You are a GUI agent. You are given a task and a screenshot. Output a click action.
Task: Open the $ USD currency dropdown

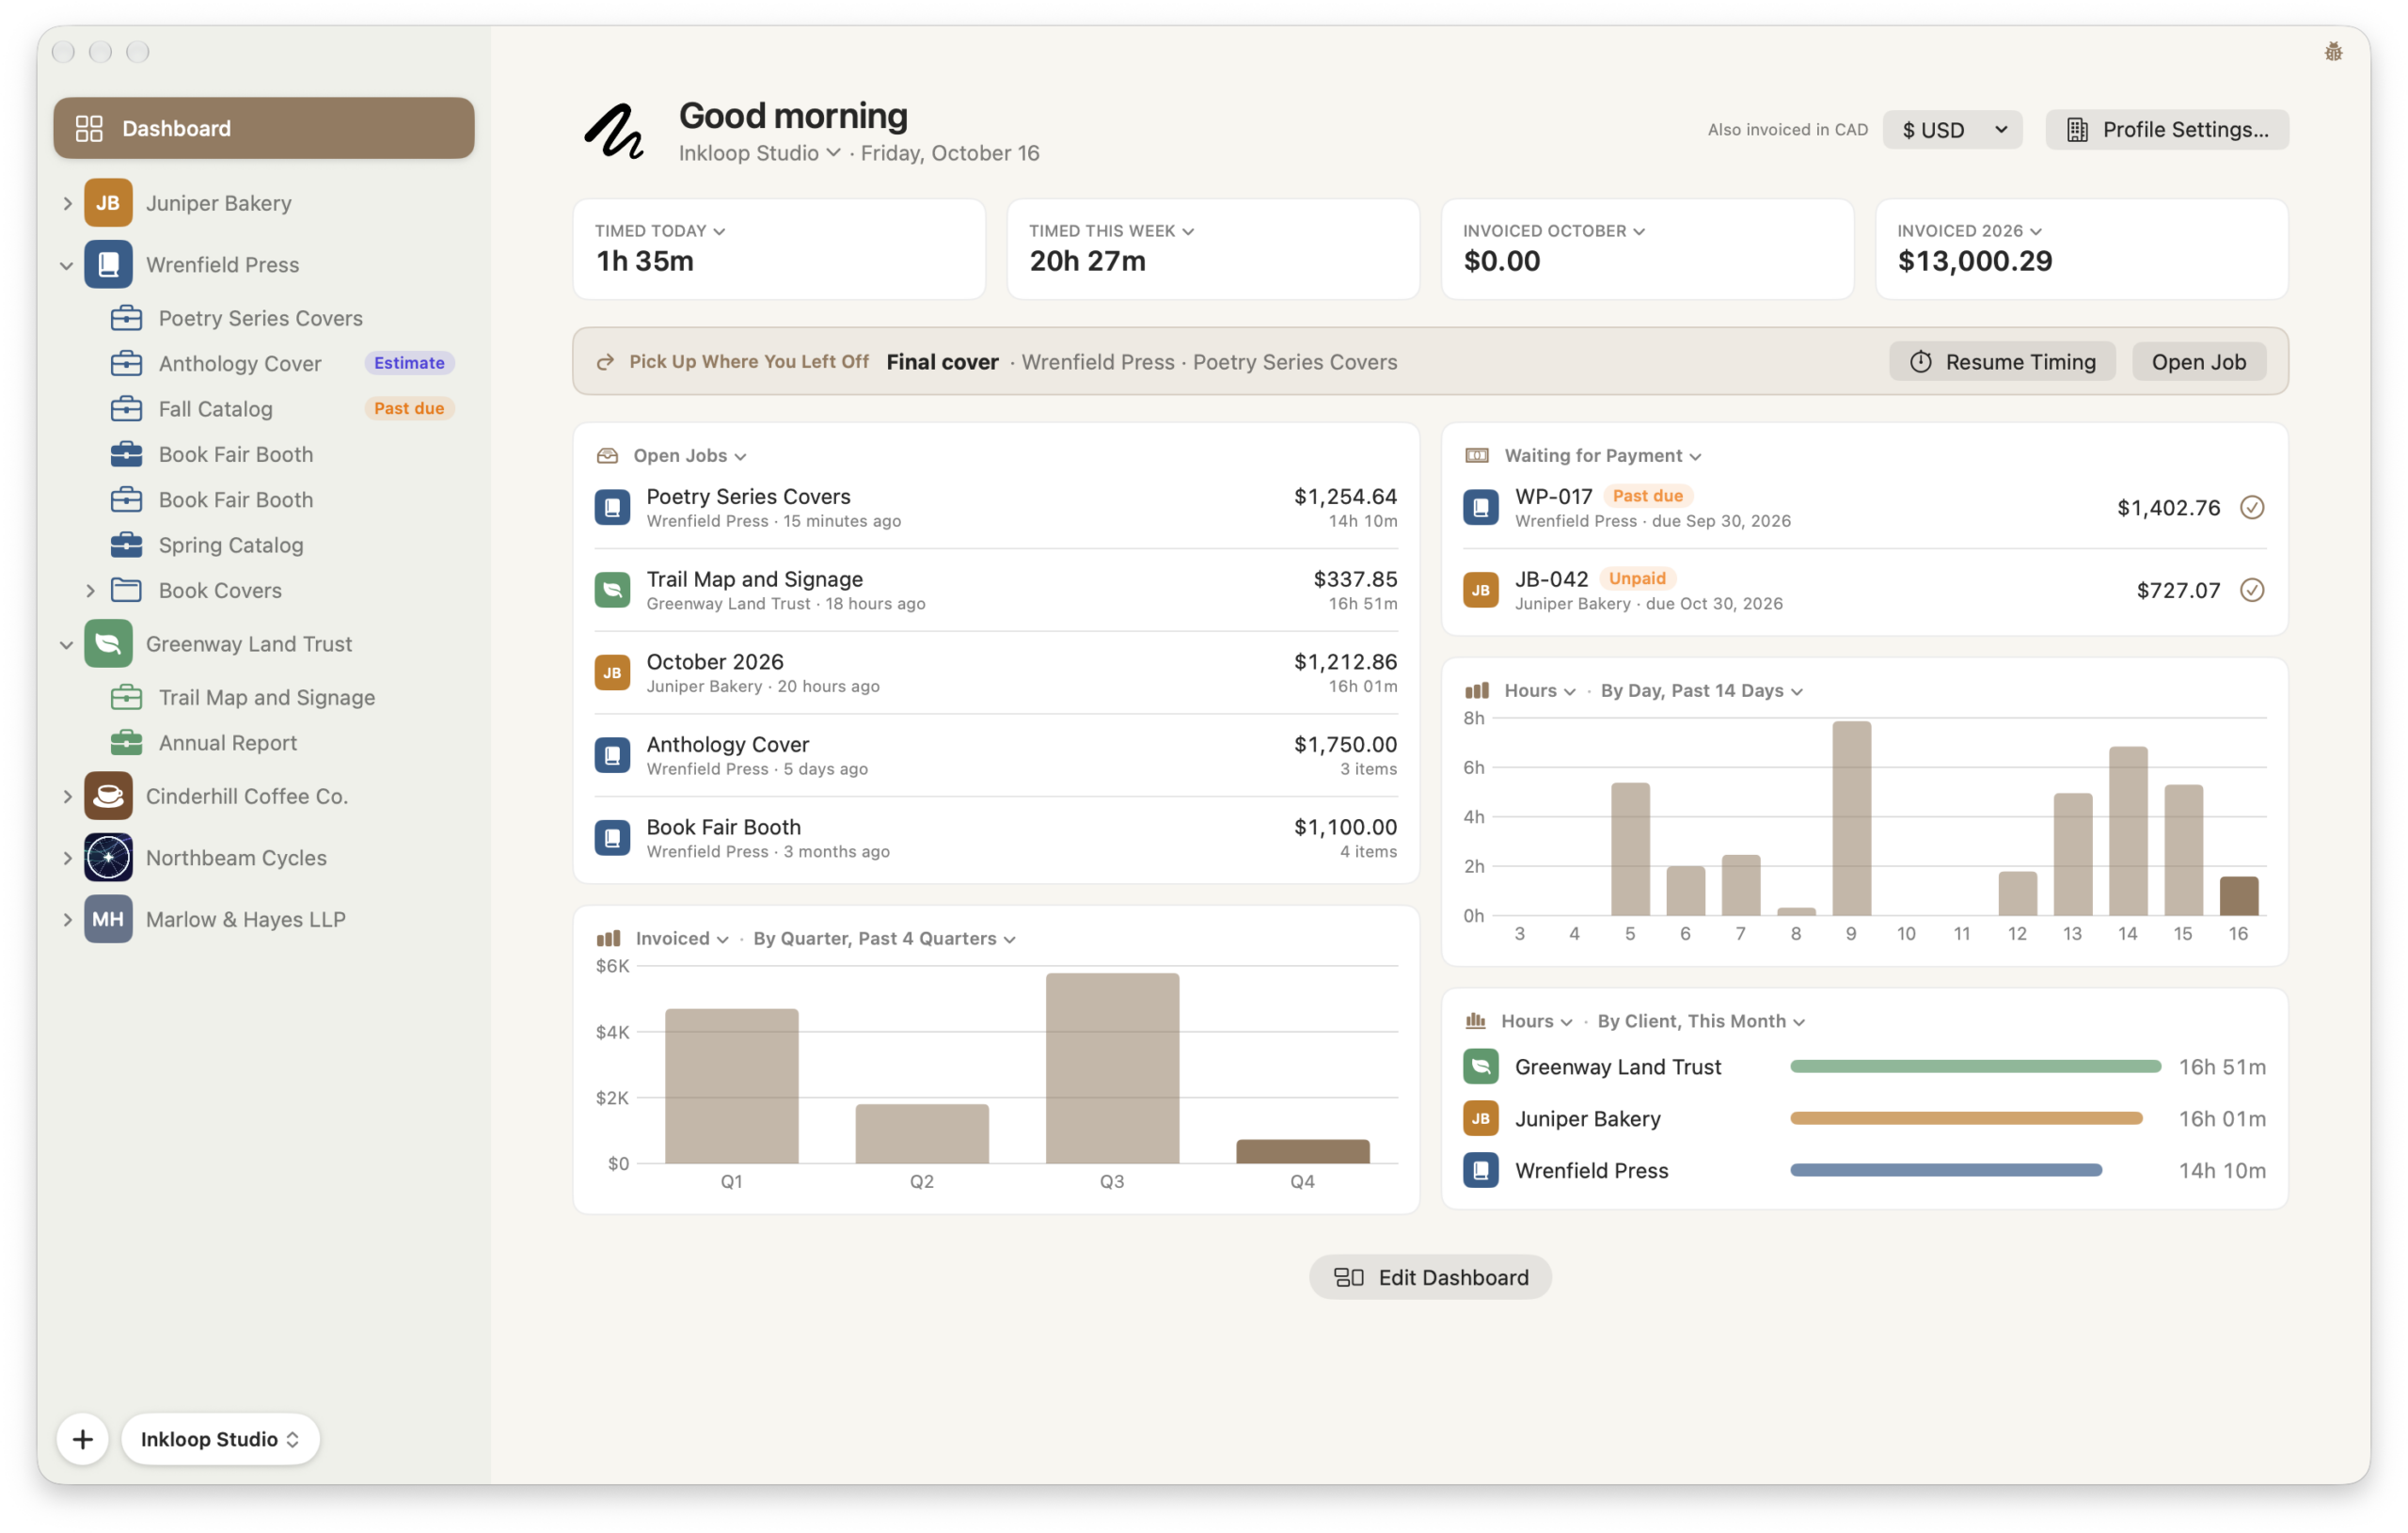(1952, 130)
